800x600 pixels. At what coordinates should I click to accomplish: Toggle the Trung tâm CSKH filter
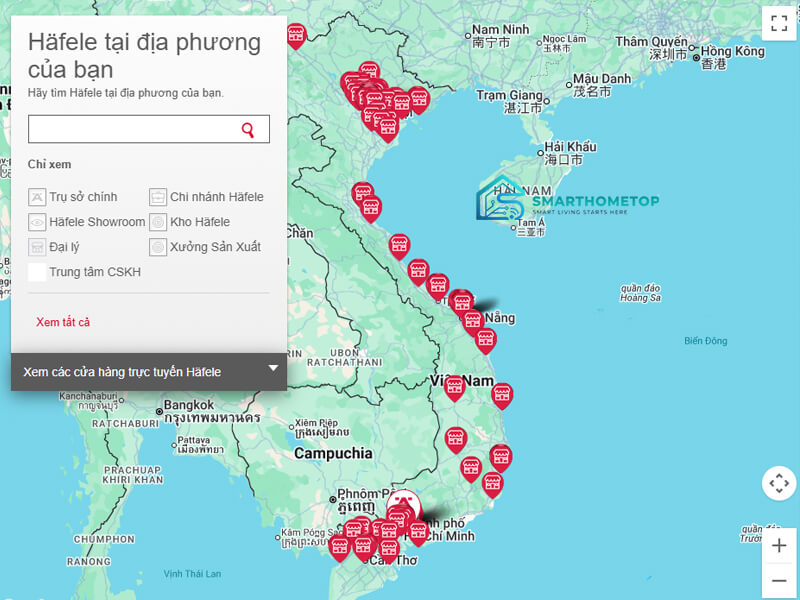pos(37,272)
